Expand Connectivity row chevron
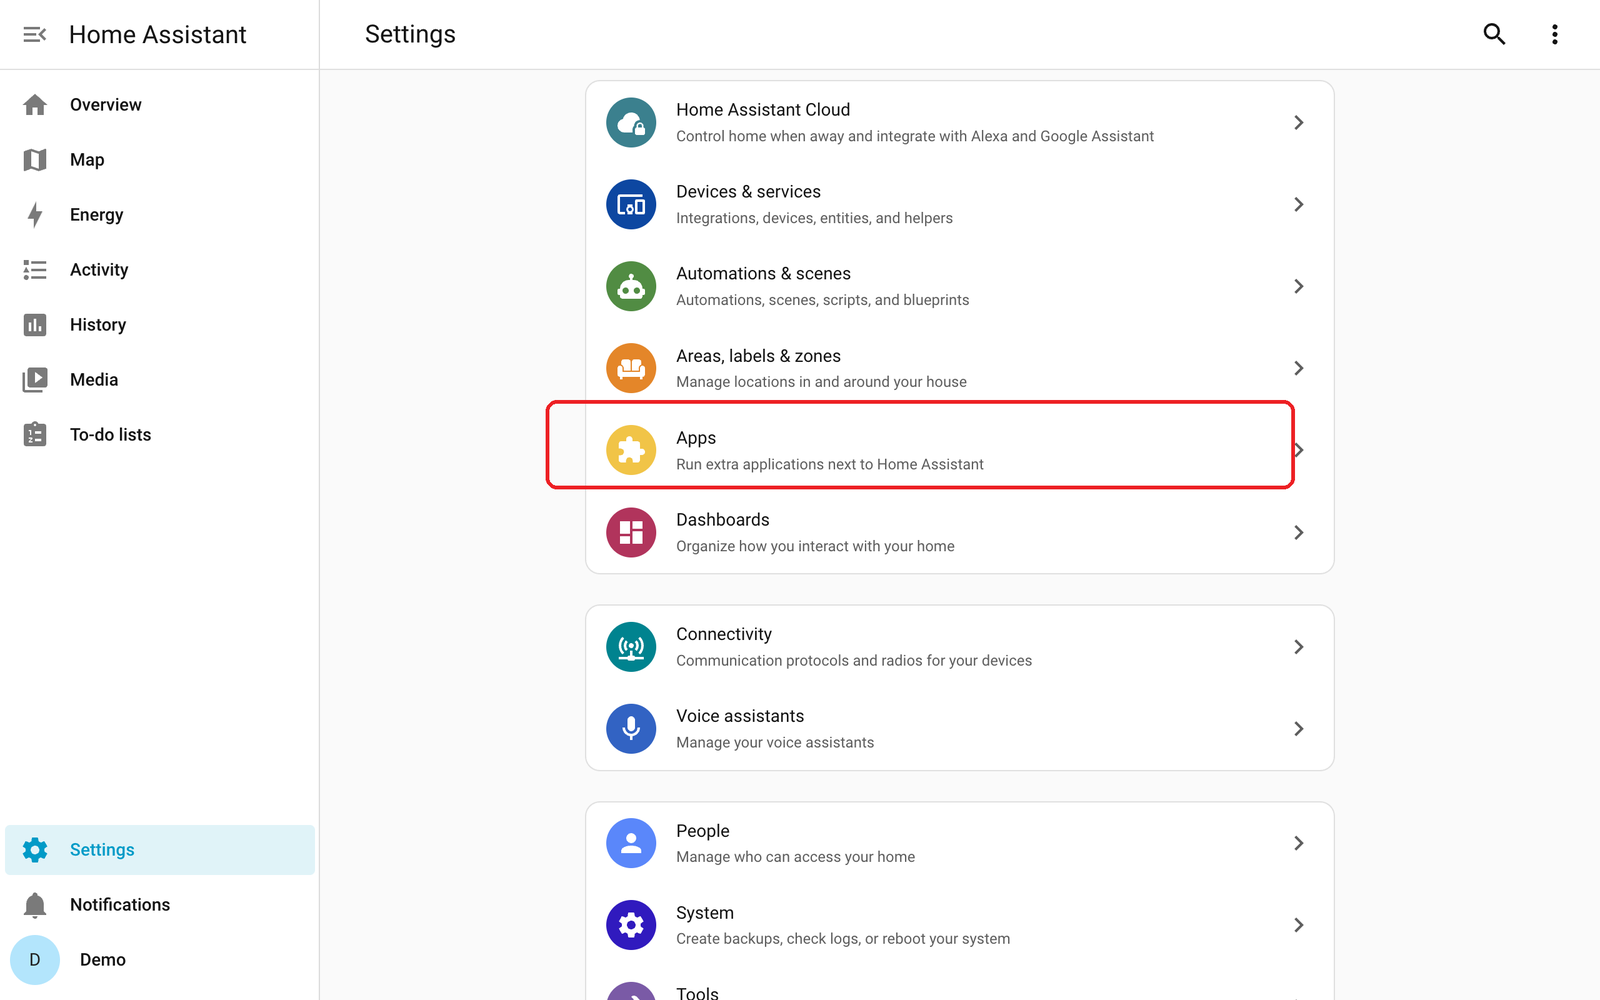Image resolution: width=1600 pixels, height=1000 pixels. pos(1298,647)
